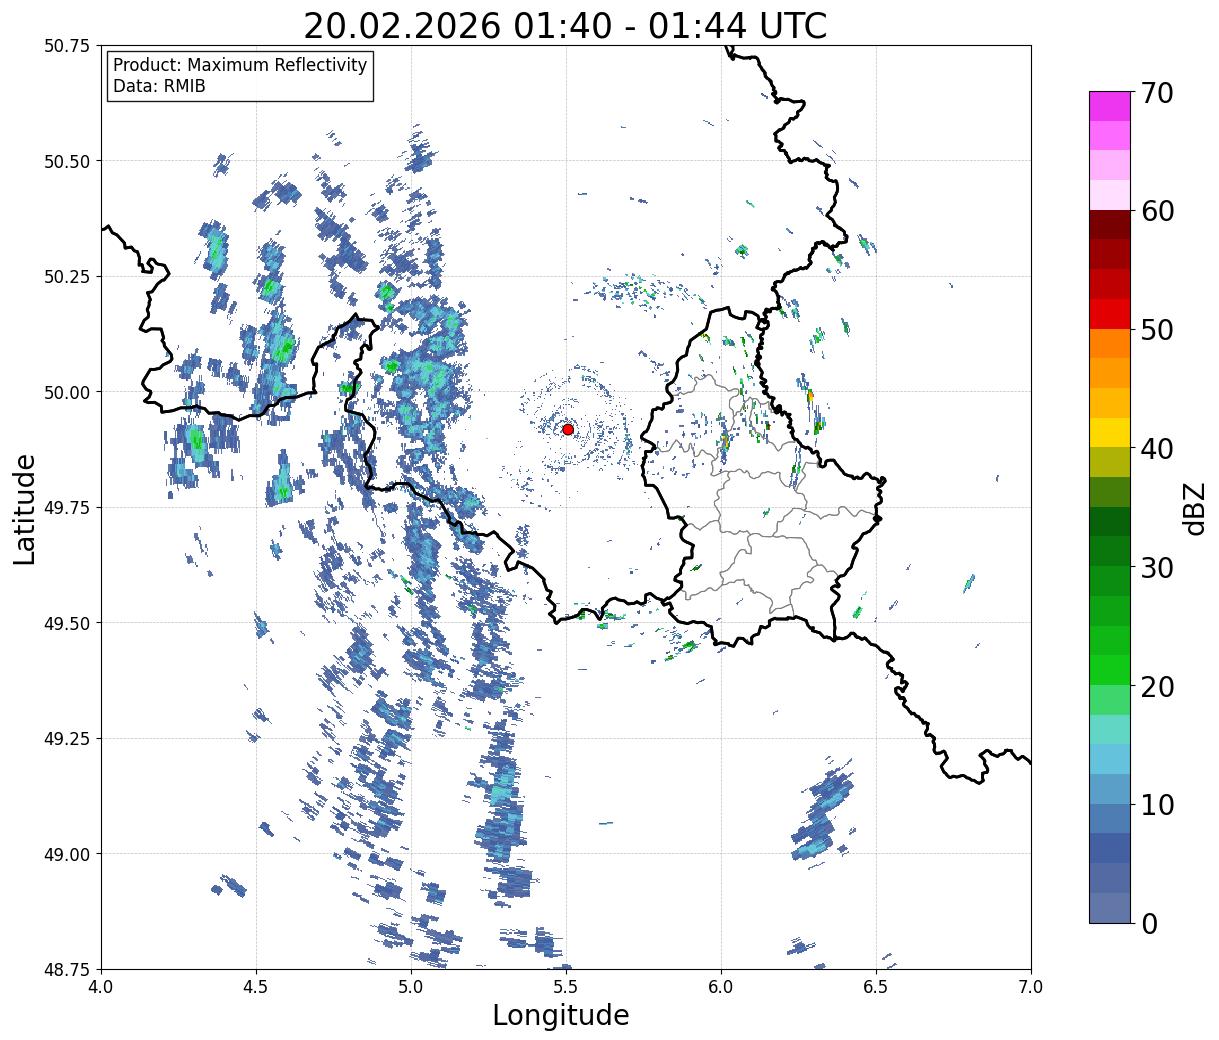This screenshot has height=1040, width=1219.
Task: Click the colorbar tick label 40
Action: coord(1157,449)
